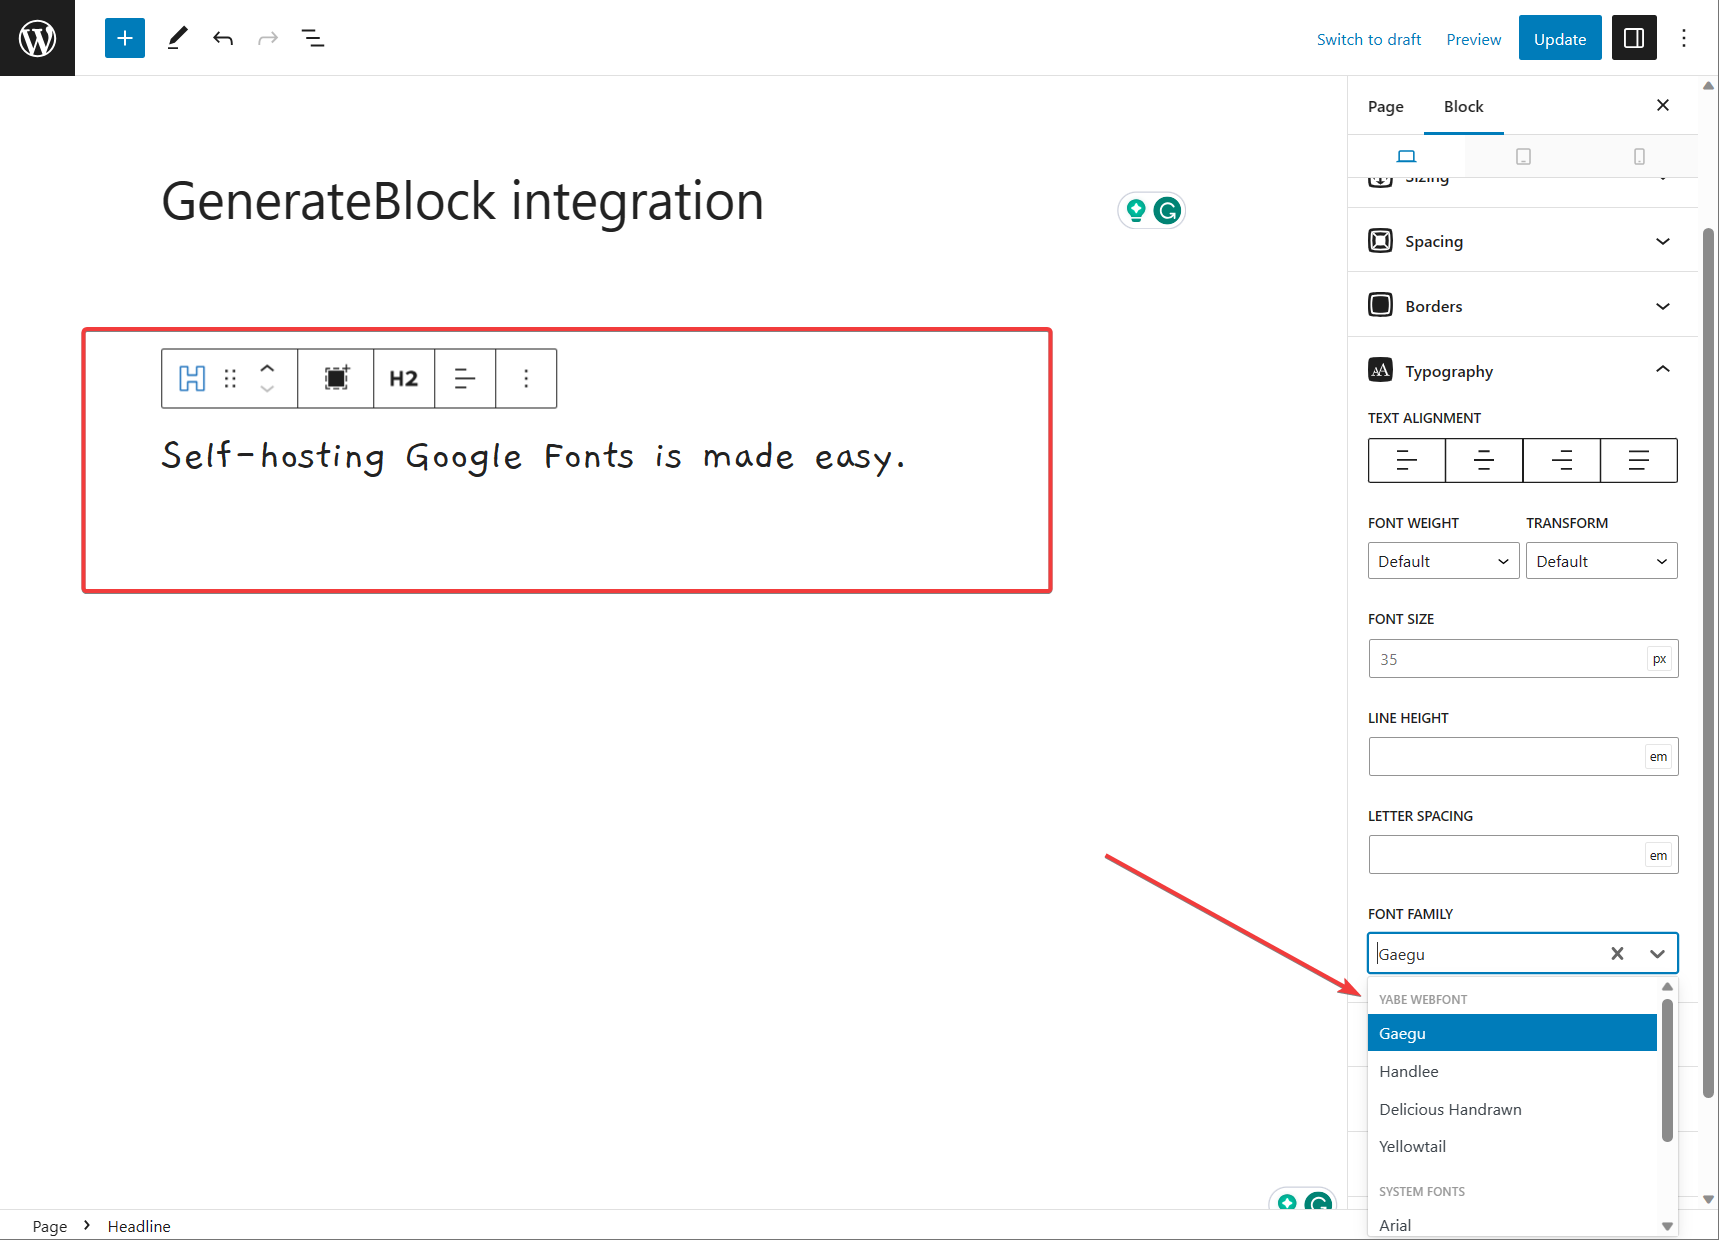Move the Headline block up
Image resolution: width=1719 pixels, height=1240 pixels.
267,367
